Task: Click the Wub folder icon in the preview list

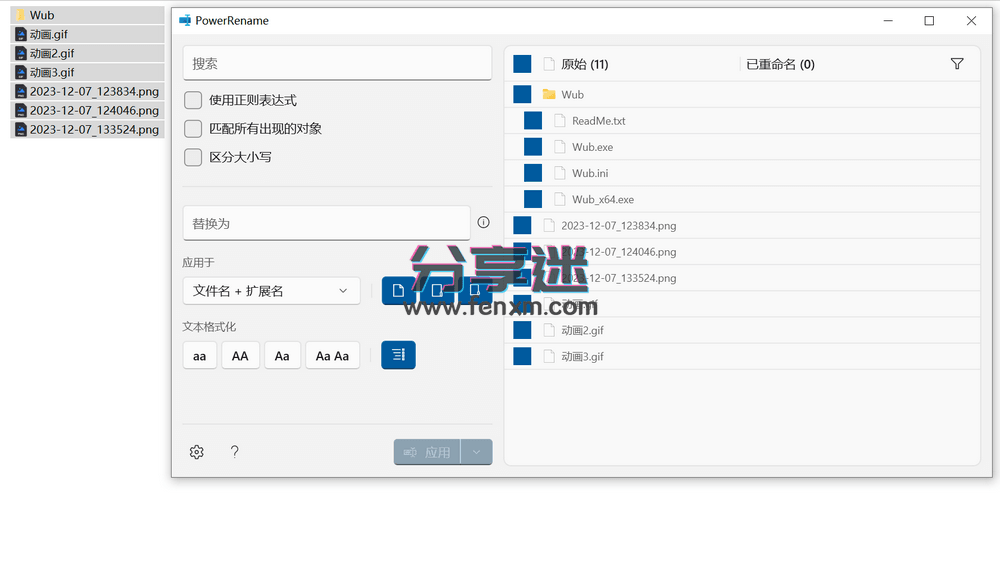Action: pos(549,94)
